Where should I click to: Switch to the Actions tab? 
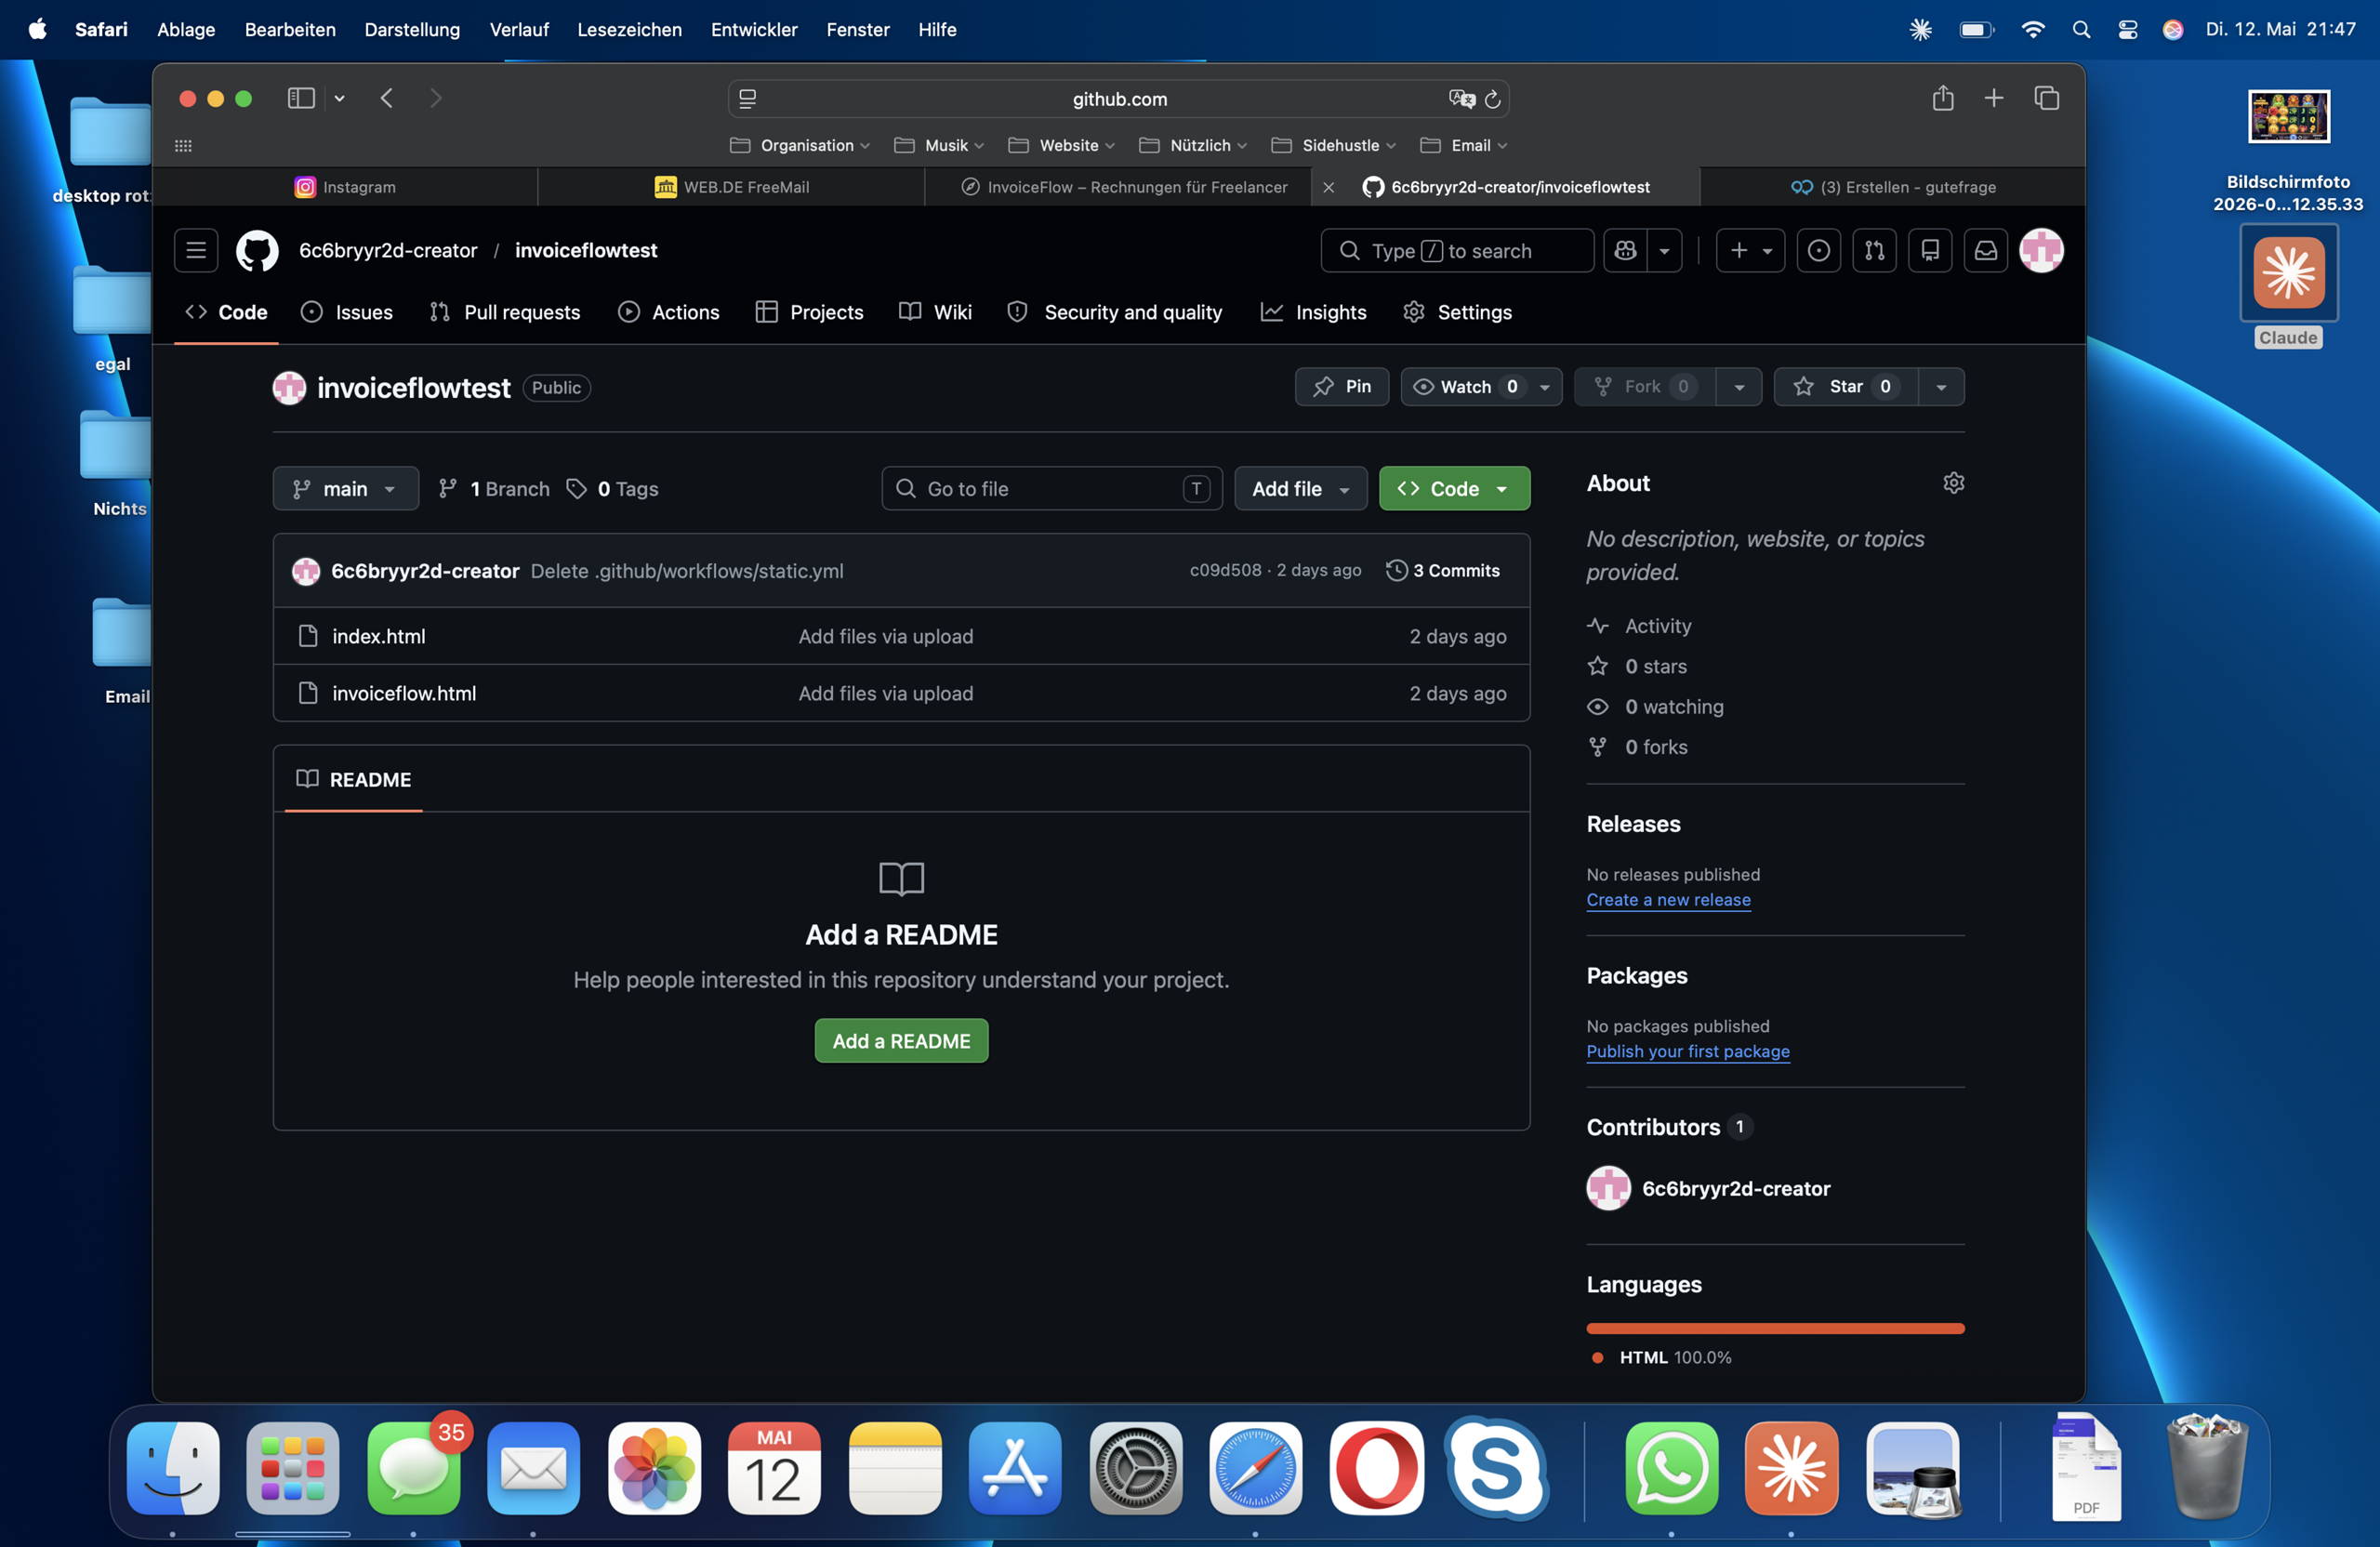click(669, 312)
